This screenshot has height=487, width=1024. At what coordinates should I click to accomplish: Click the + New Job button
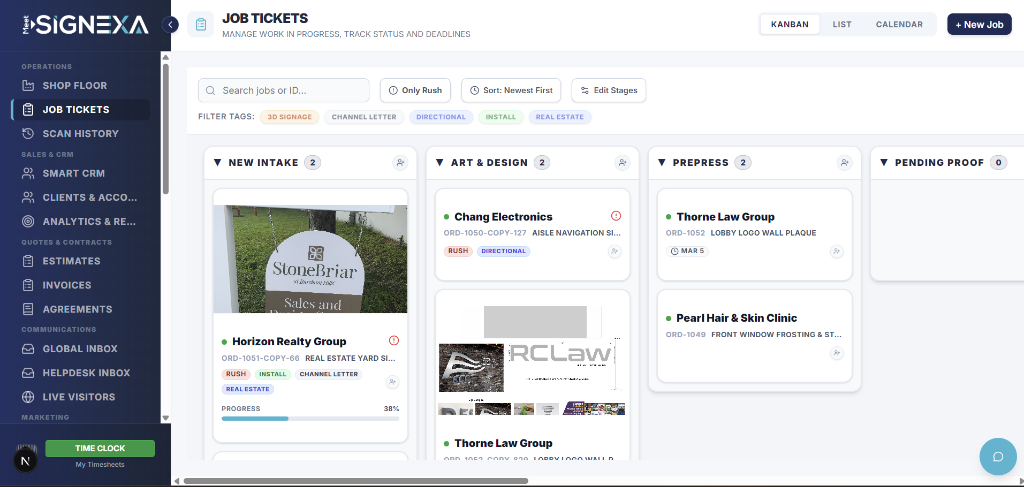(x=979, y=24)
